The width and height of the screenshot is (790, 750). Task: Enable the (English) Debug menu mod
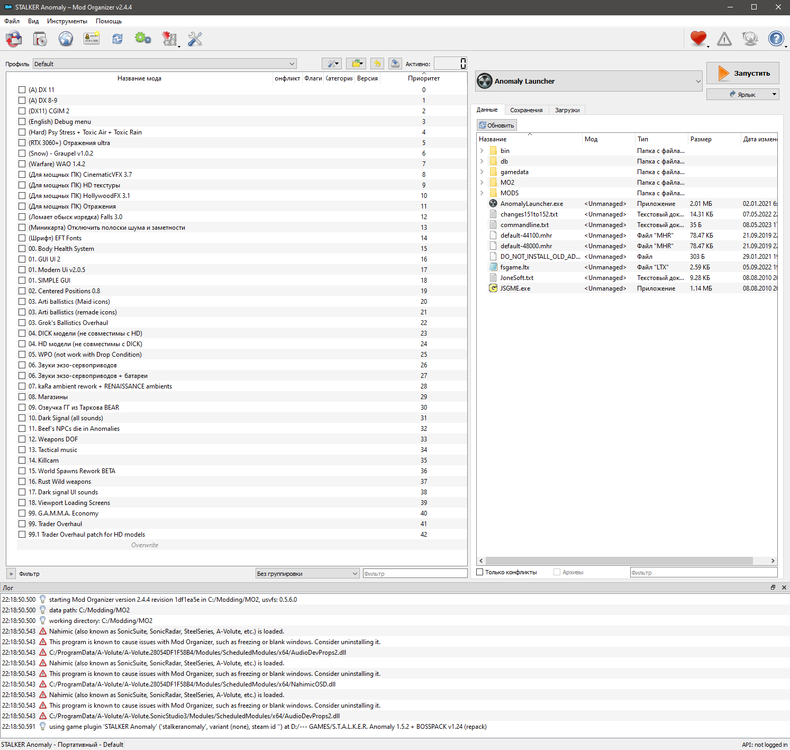[x=22, y=121]
